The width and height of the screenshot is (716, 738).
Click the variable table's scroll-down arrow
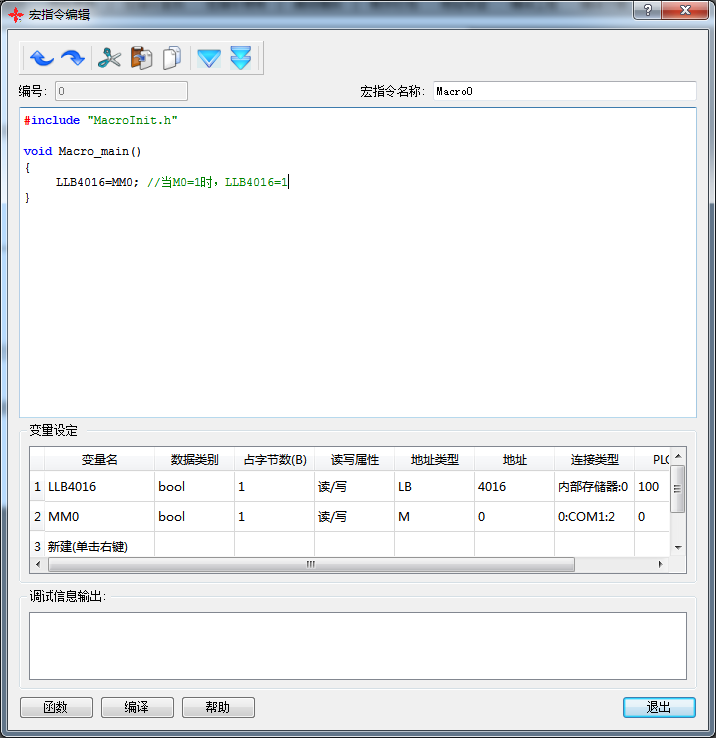pos(678,548)
